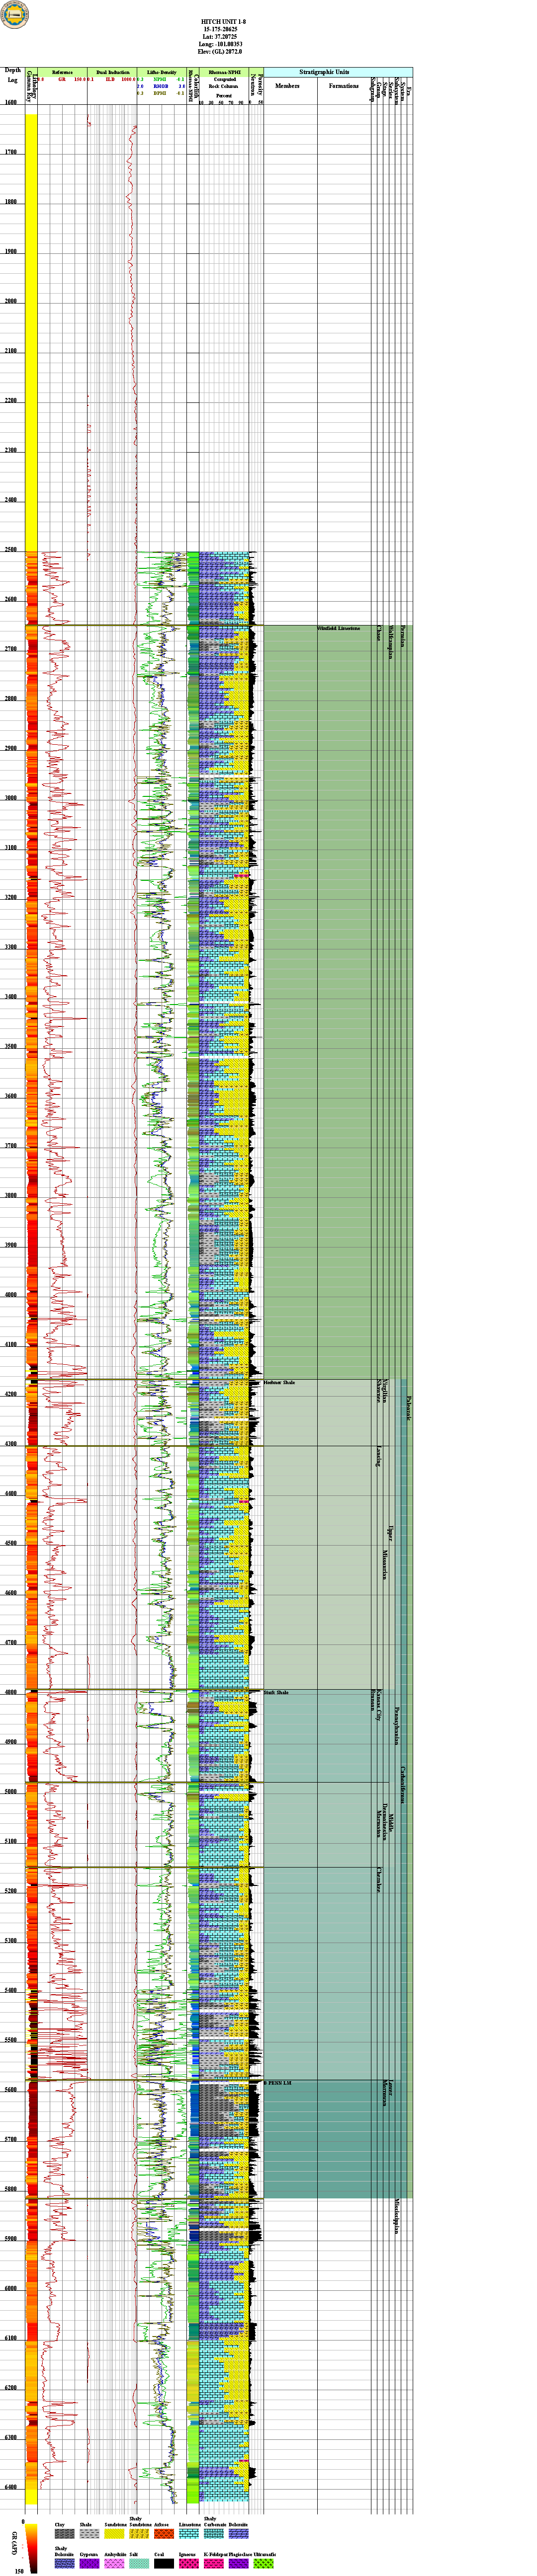Screen dimensions: 537x2576
Task: Click the Chase group label
Action: point(378,633)
